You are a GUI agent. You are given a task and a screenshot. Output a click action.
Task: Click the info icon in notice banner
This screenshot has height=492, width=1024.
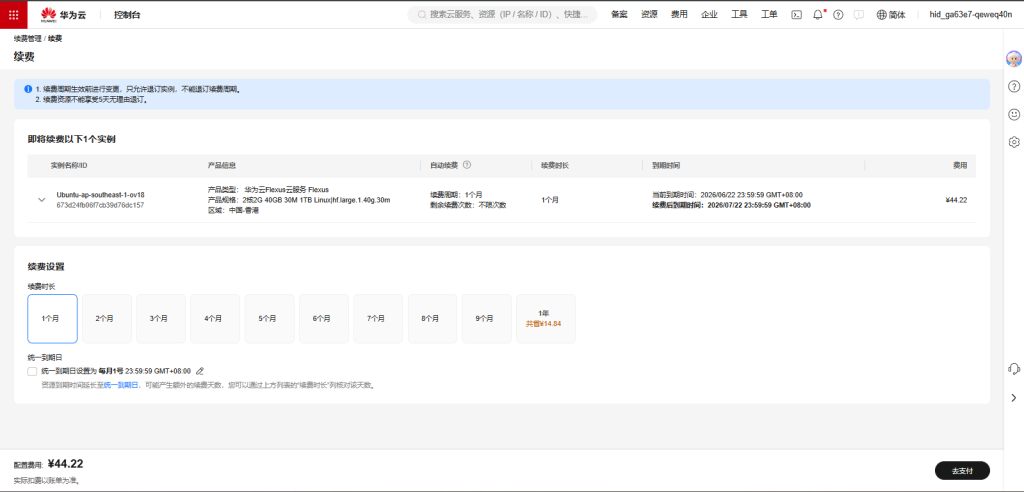[x=28, y=88]
